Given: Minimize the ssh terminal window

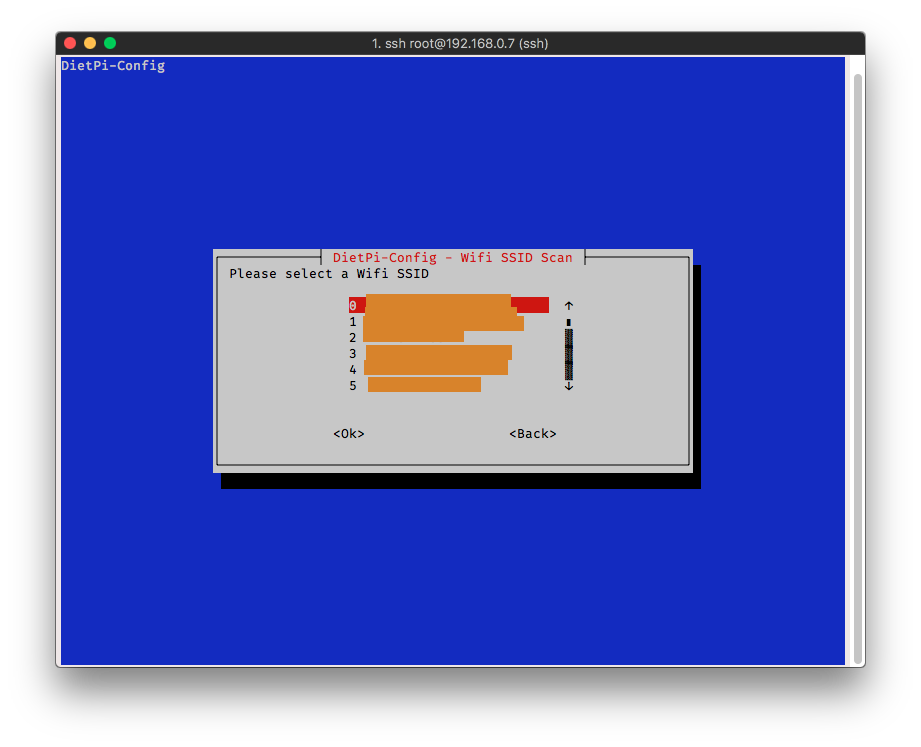Looking at the screenshot, I should coord(90,43).
